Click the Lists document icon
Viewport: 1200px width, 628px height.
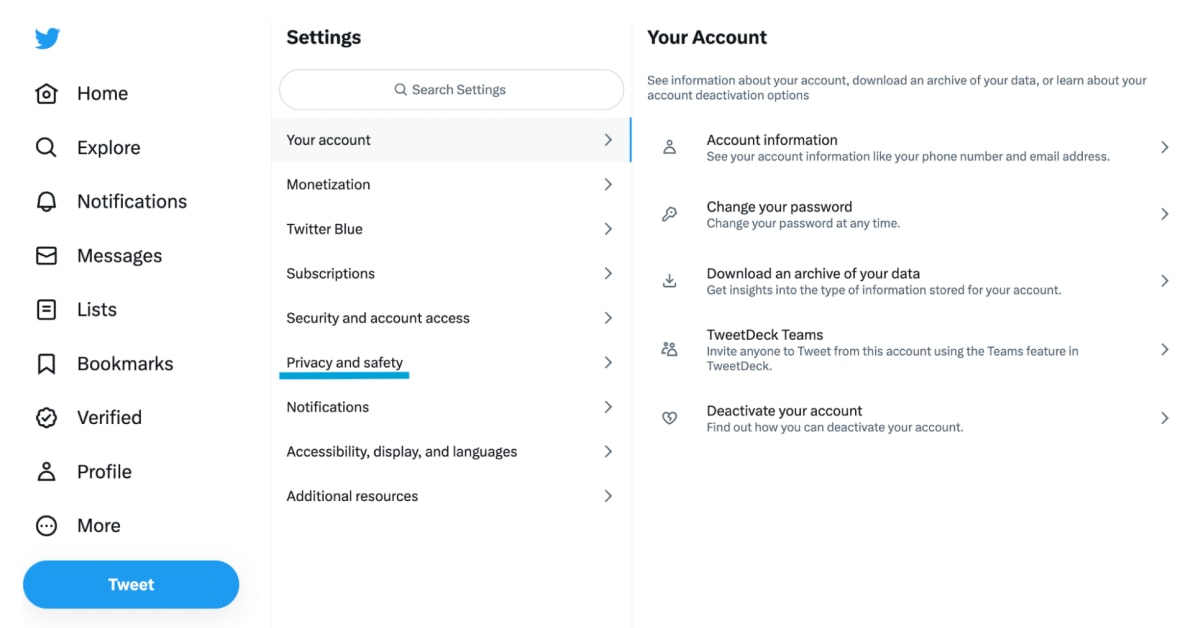click(x=45, y=309)
